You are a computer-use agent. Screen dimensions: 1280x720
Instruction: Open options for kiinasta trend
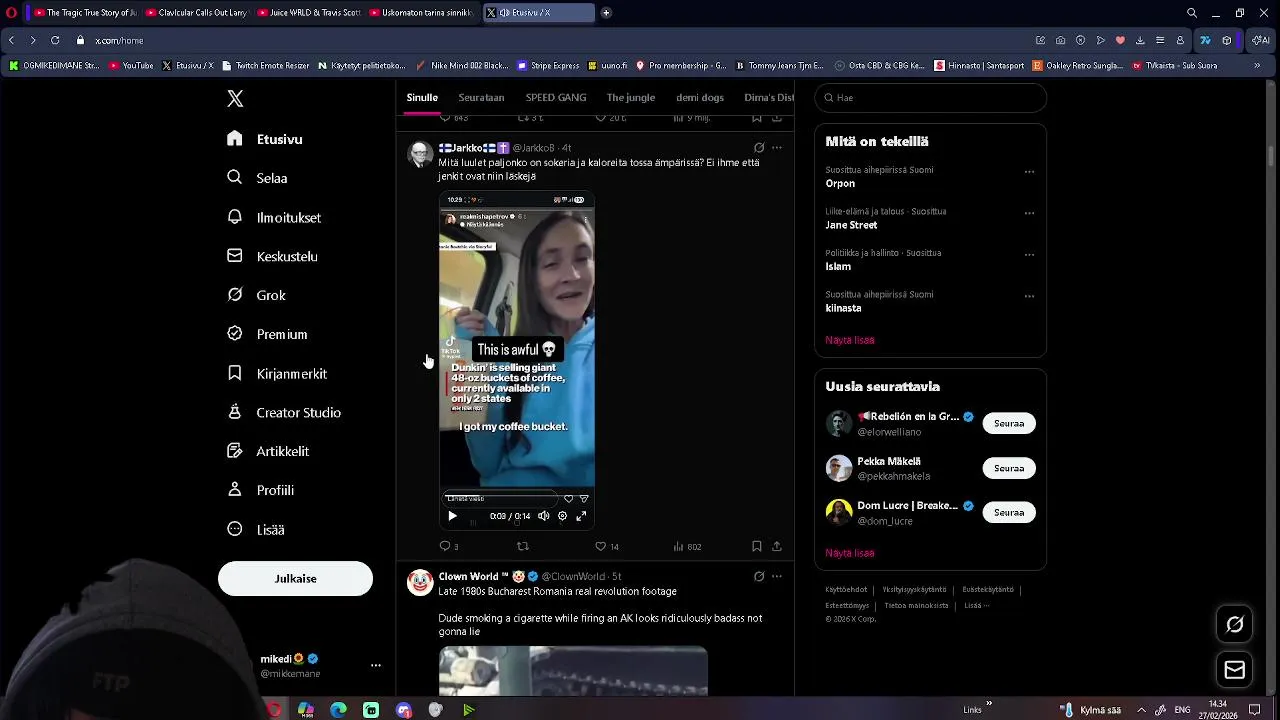(x=1029, y=297)
